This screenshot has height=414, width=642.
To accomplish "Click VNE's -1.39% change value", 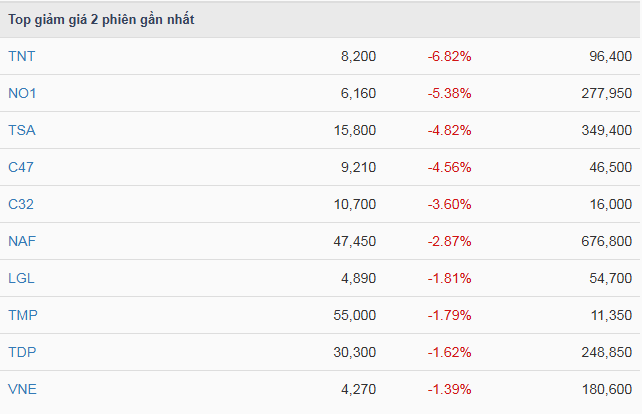I will pyautogui.click(x=449, y=390).
